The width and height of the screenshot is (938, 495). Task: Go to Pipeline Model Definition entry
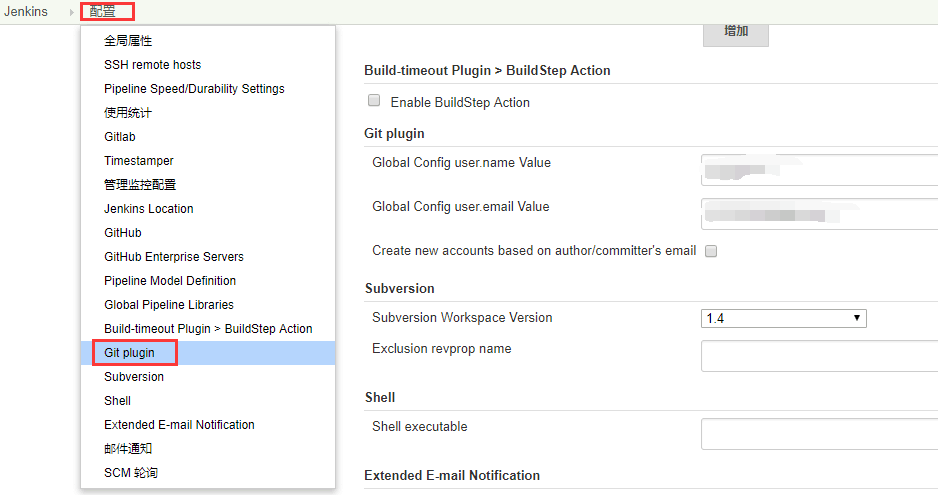pyautogui.click(x=170, y=280)
